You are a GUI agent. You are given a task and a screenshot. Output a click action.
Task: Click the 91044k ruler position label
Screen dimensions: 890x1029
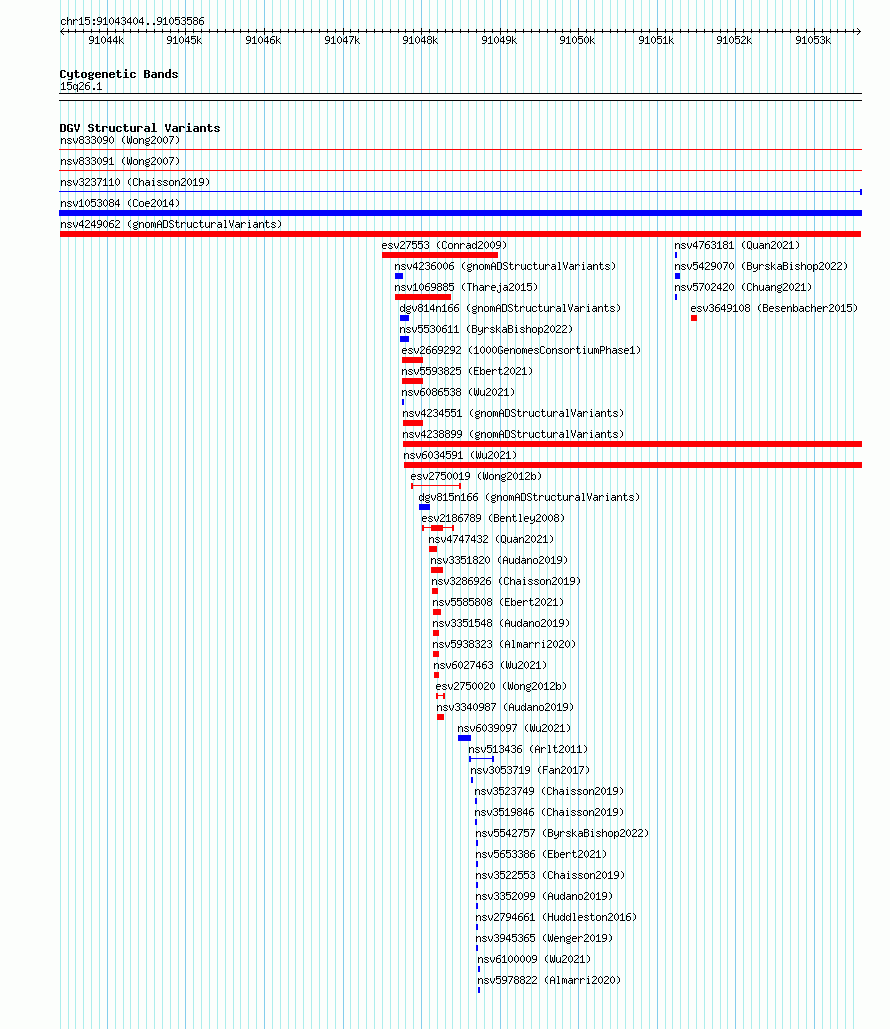coord(106,41)
